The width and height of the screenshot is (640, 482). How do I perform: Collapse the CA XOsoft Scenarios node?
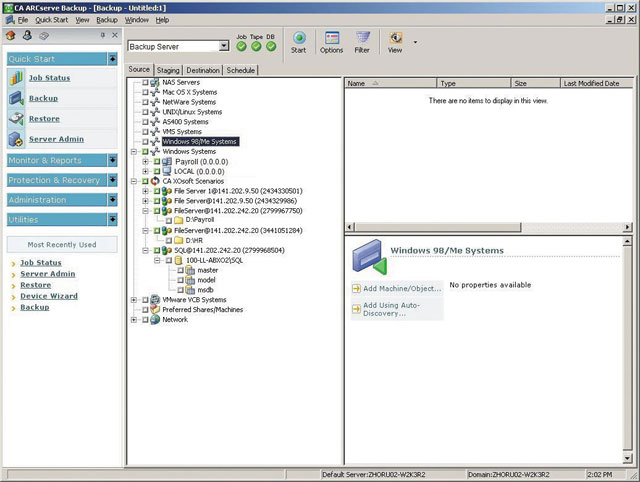click(x=133, y=181)
